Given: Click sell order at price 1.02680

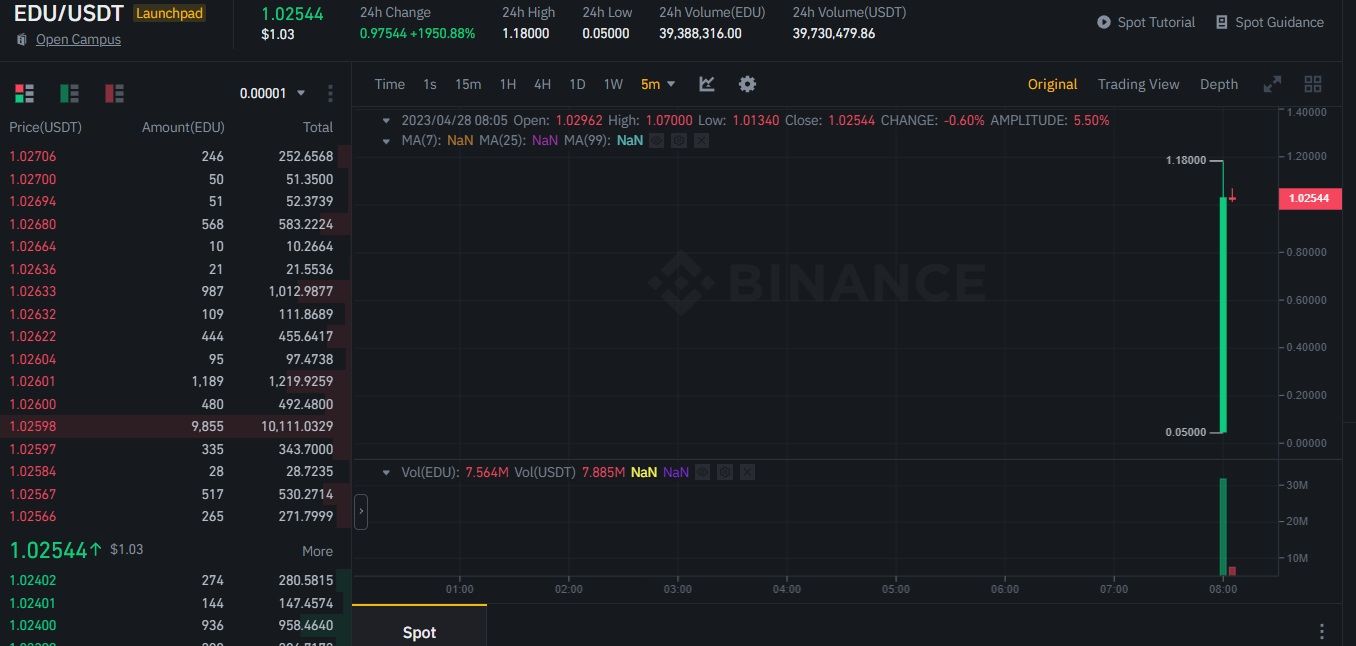Looking at the screenshot, I should tap(175, 224).
